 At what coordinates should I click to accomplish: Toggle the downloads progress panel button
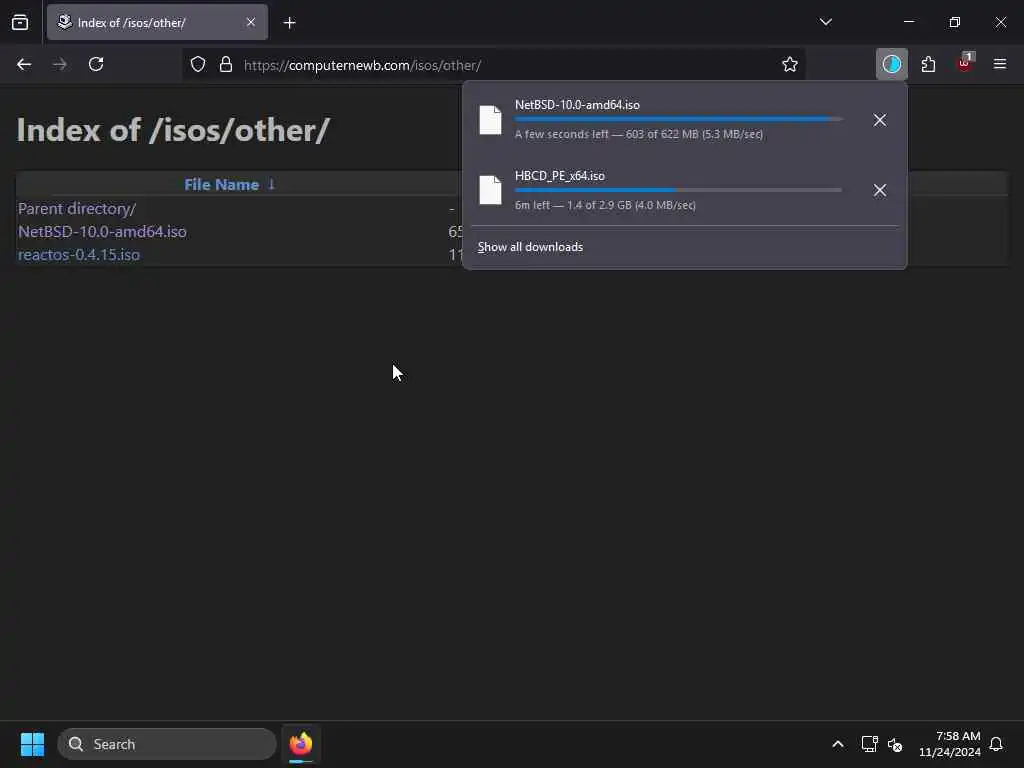point(891,64)
